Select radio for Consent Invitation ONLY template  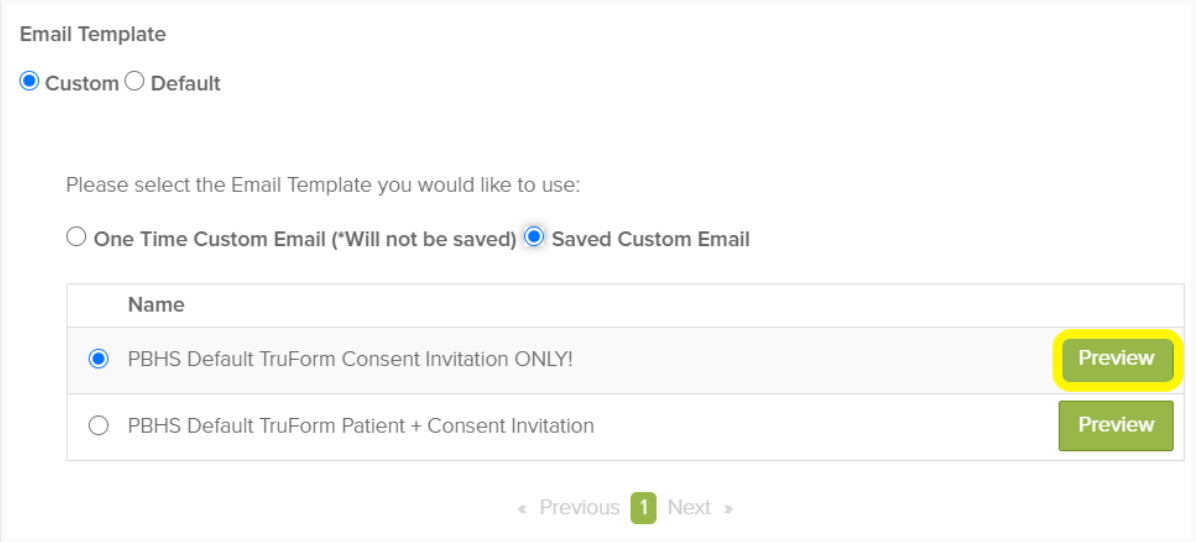[98, 359]
